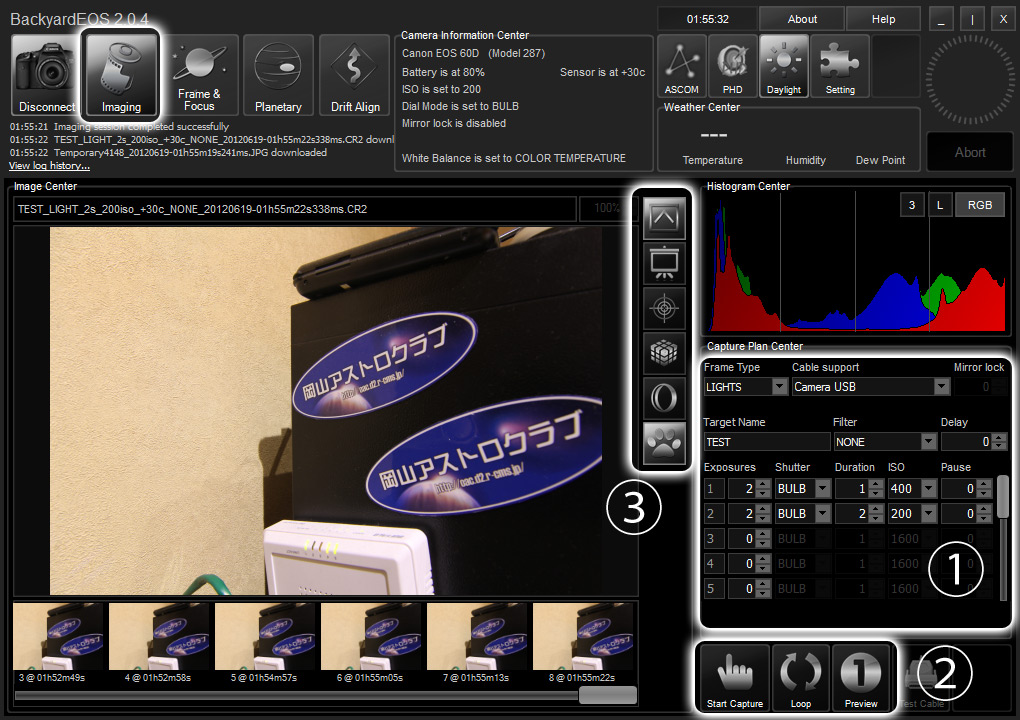This screenshot has width=1020, height=720.
Task: Toggle the Daylight display mode
Action: (x=784, y=66)
